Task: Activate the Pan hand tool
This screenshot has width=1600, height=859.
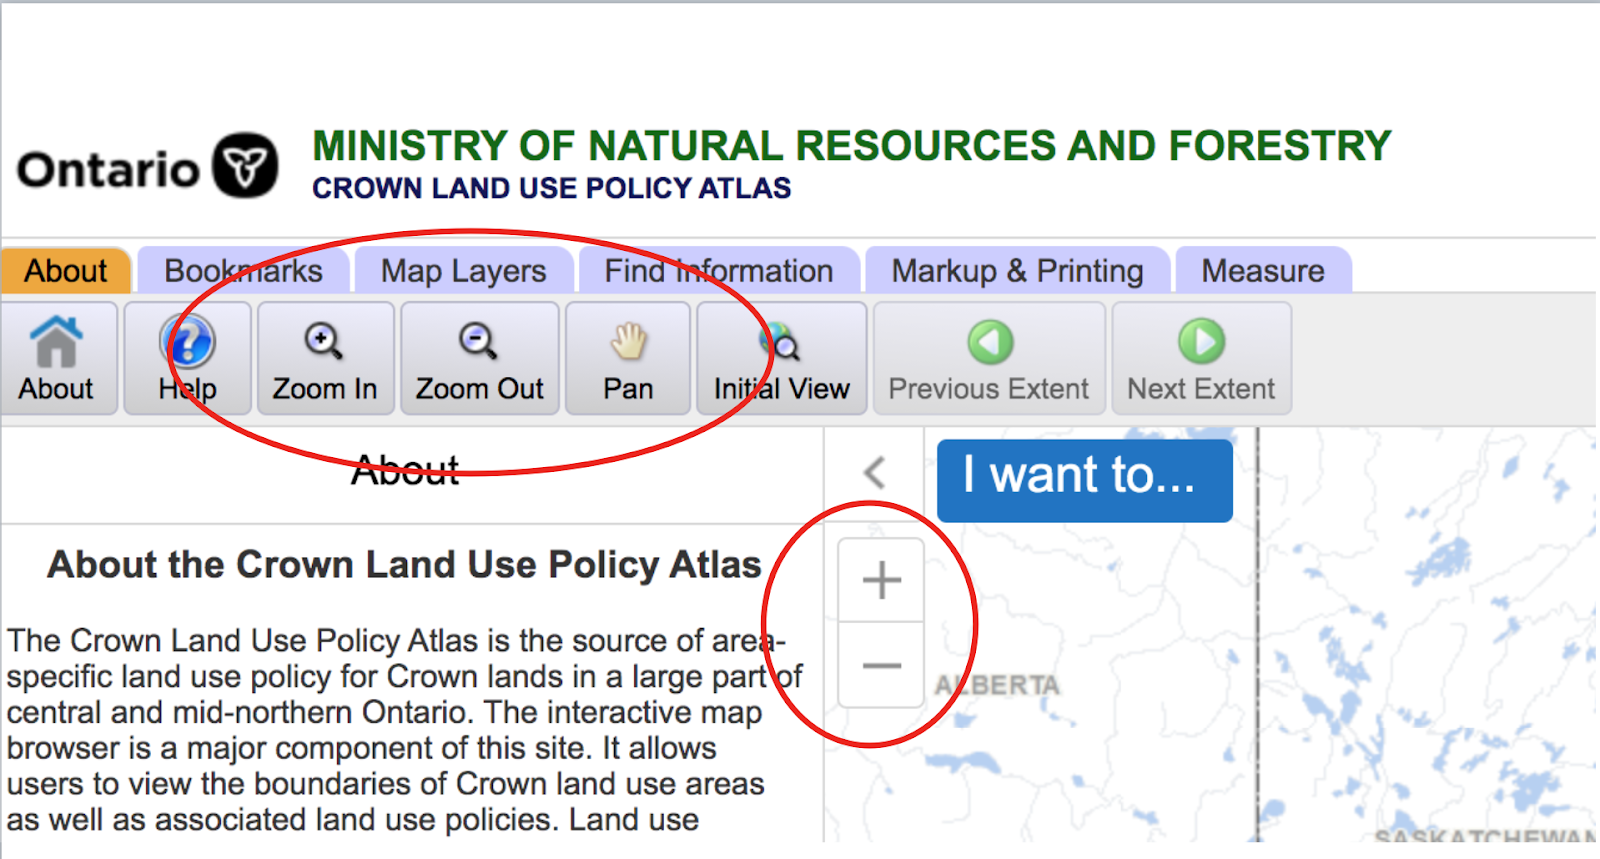Action: 628,358
